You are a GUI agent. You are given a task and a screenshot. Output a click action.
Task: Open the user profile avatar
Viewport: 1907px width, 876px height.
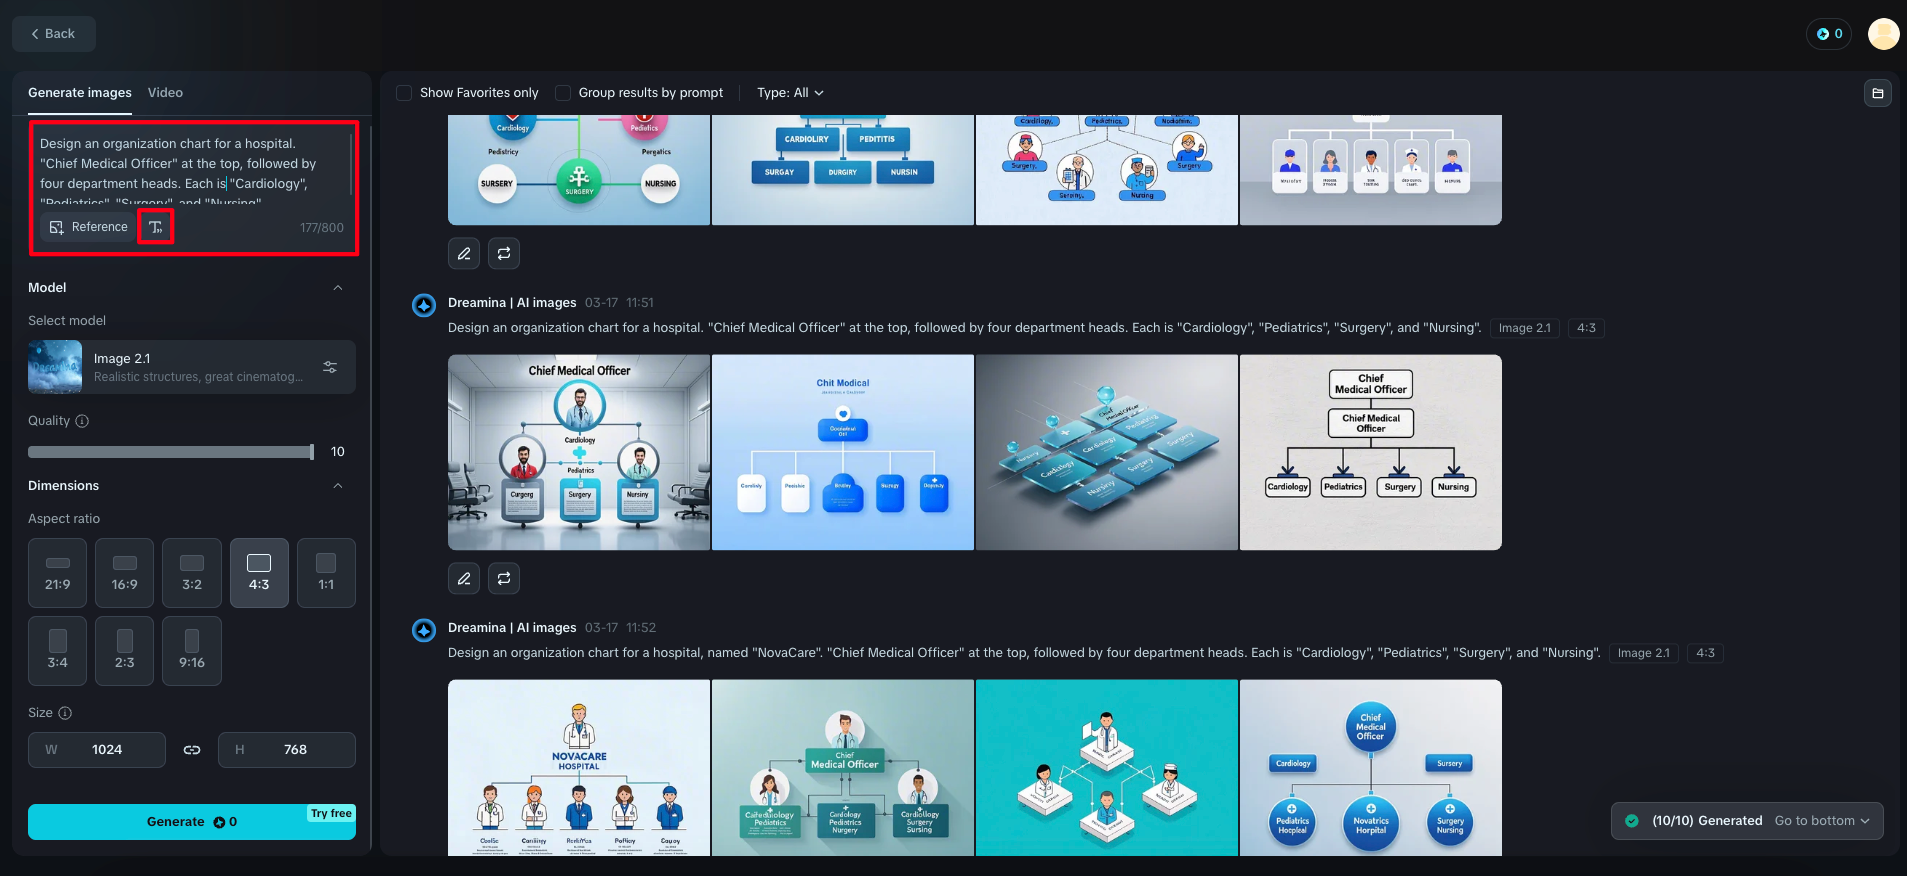(x=1883, y=34)
